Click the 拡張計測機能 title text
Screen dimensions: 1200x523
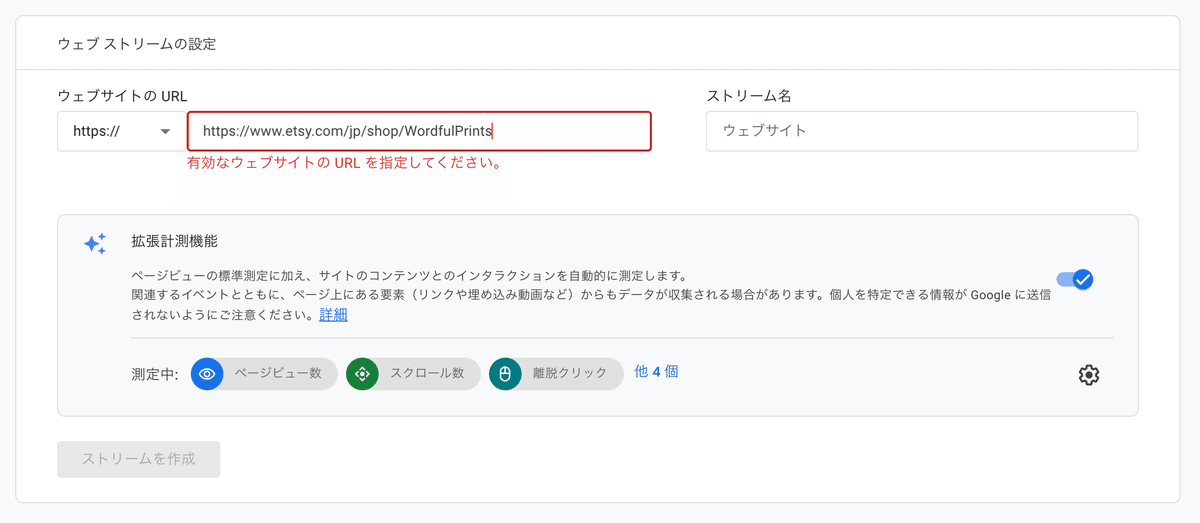[x=175, y=241]
